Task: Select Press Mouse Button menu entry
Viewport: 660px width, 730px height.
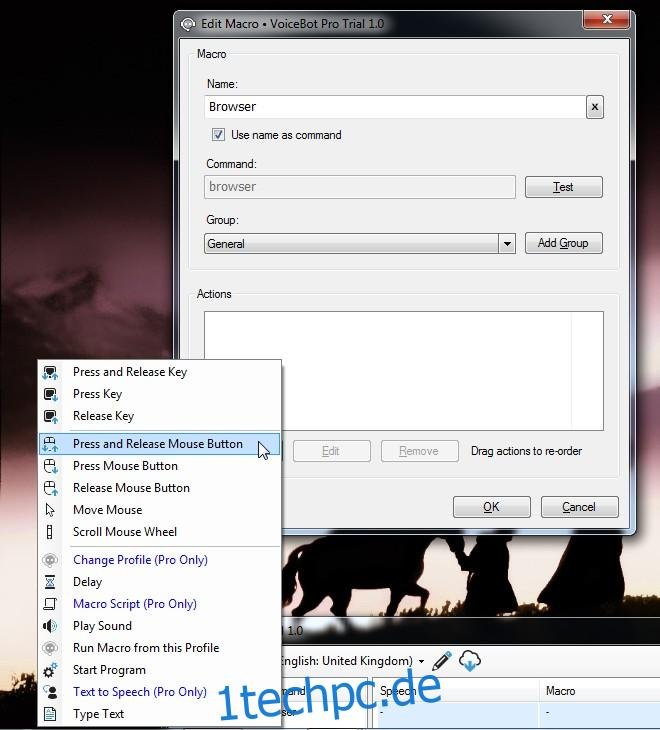Action: 160,466
